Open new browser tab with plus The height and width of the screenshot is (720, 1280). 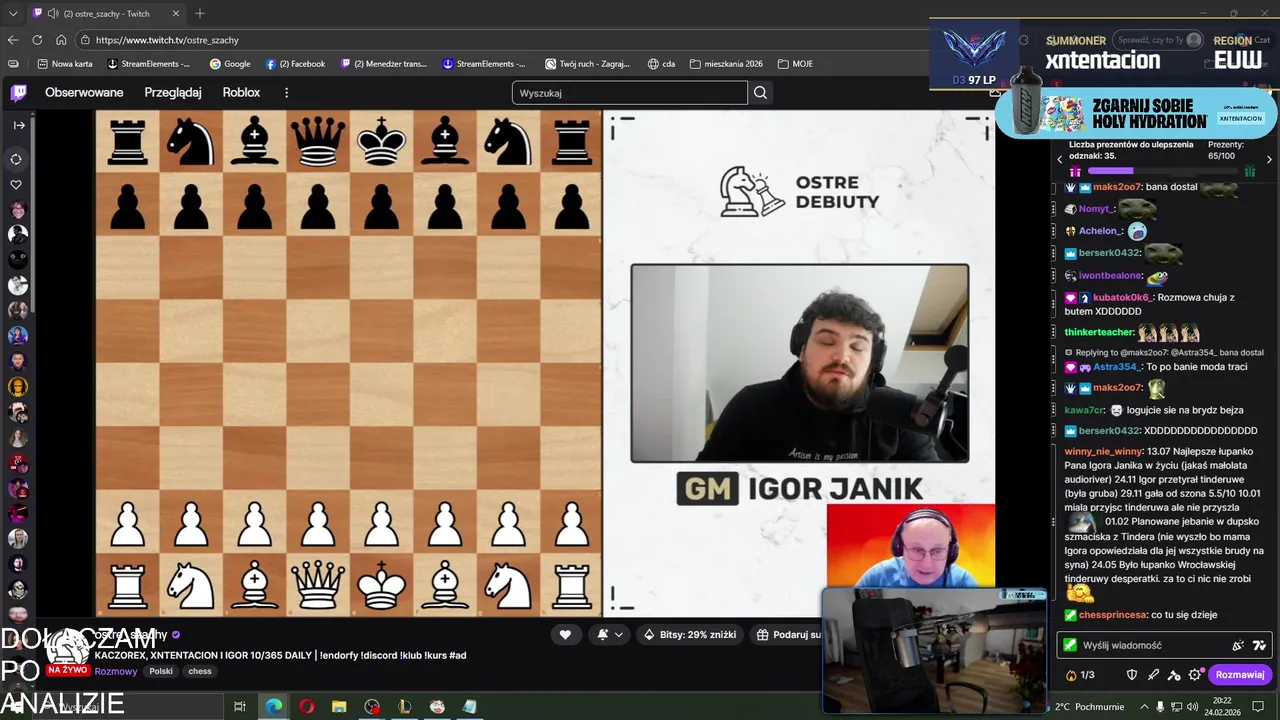pos(199,13)
